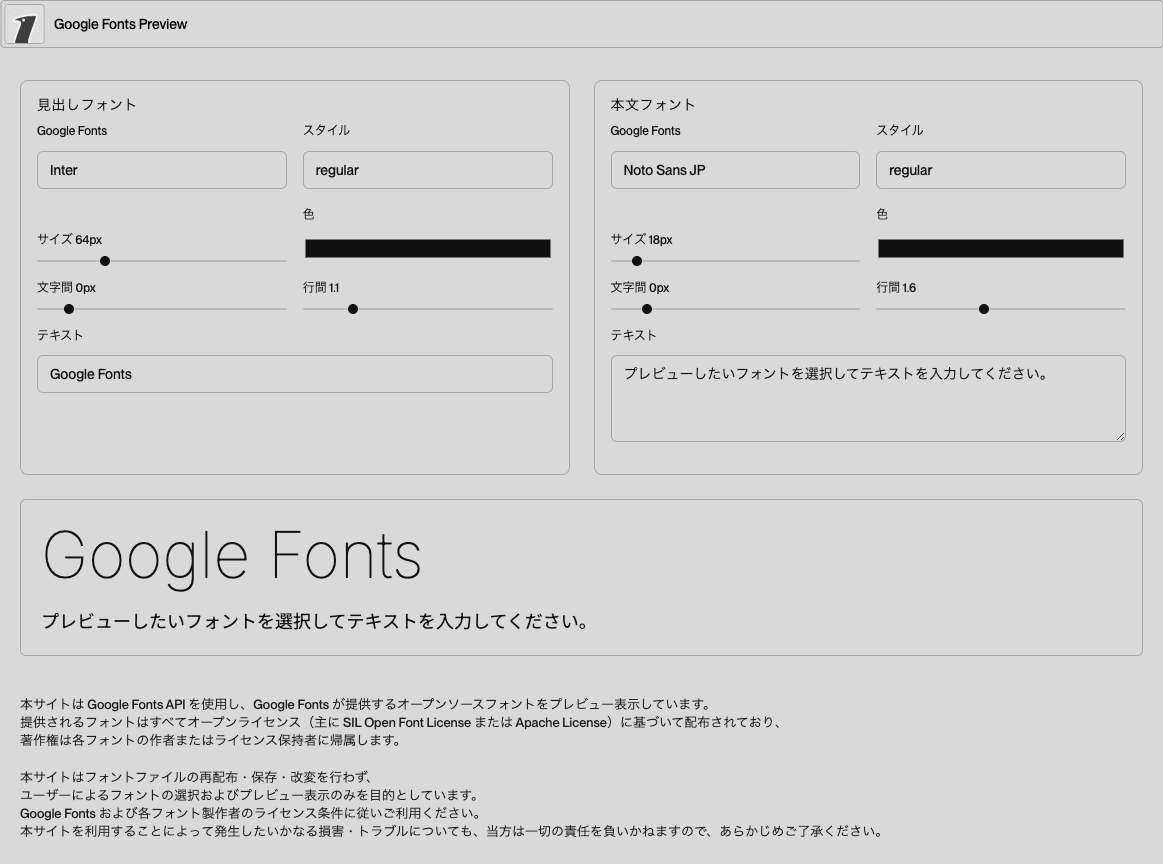Click the 本文フォント panel title
The image size is (1163, 864).
tap(653, 105)
